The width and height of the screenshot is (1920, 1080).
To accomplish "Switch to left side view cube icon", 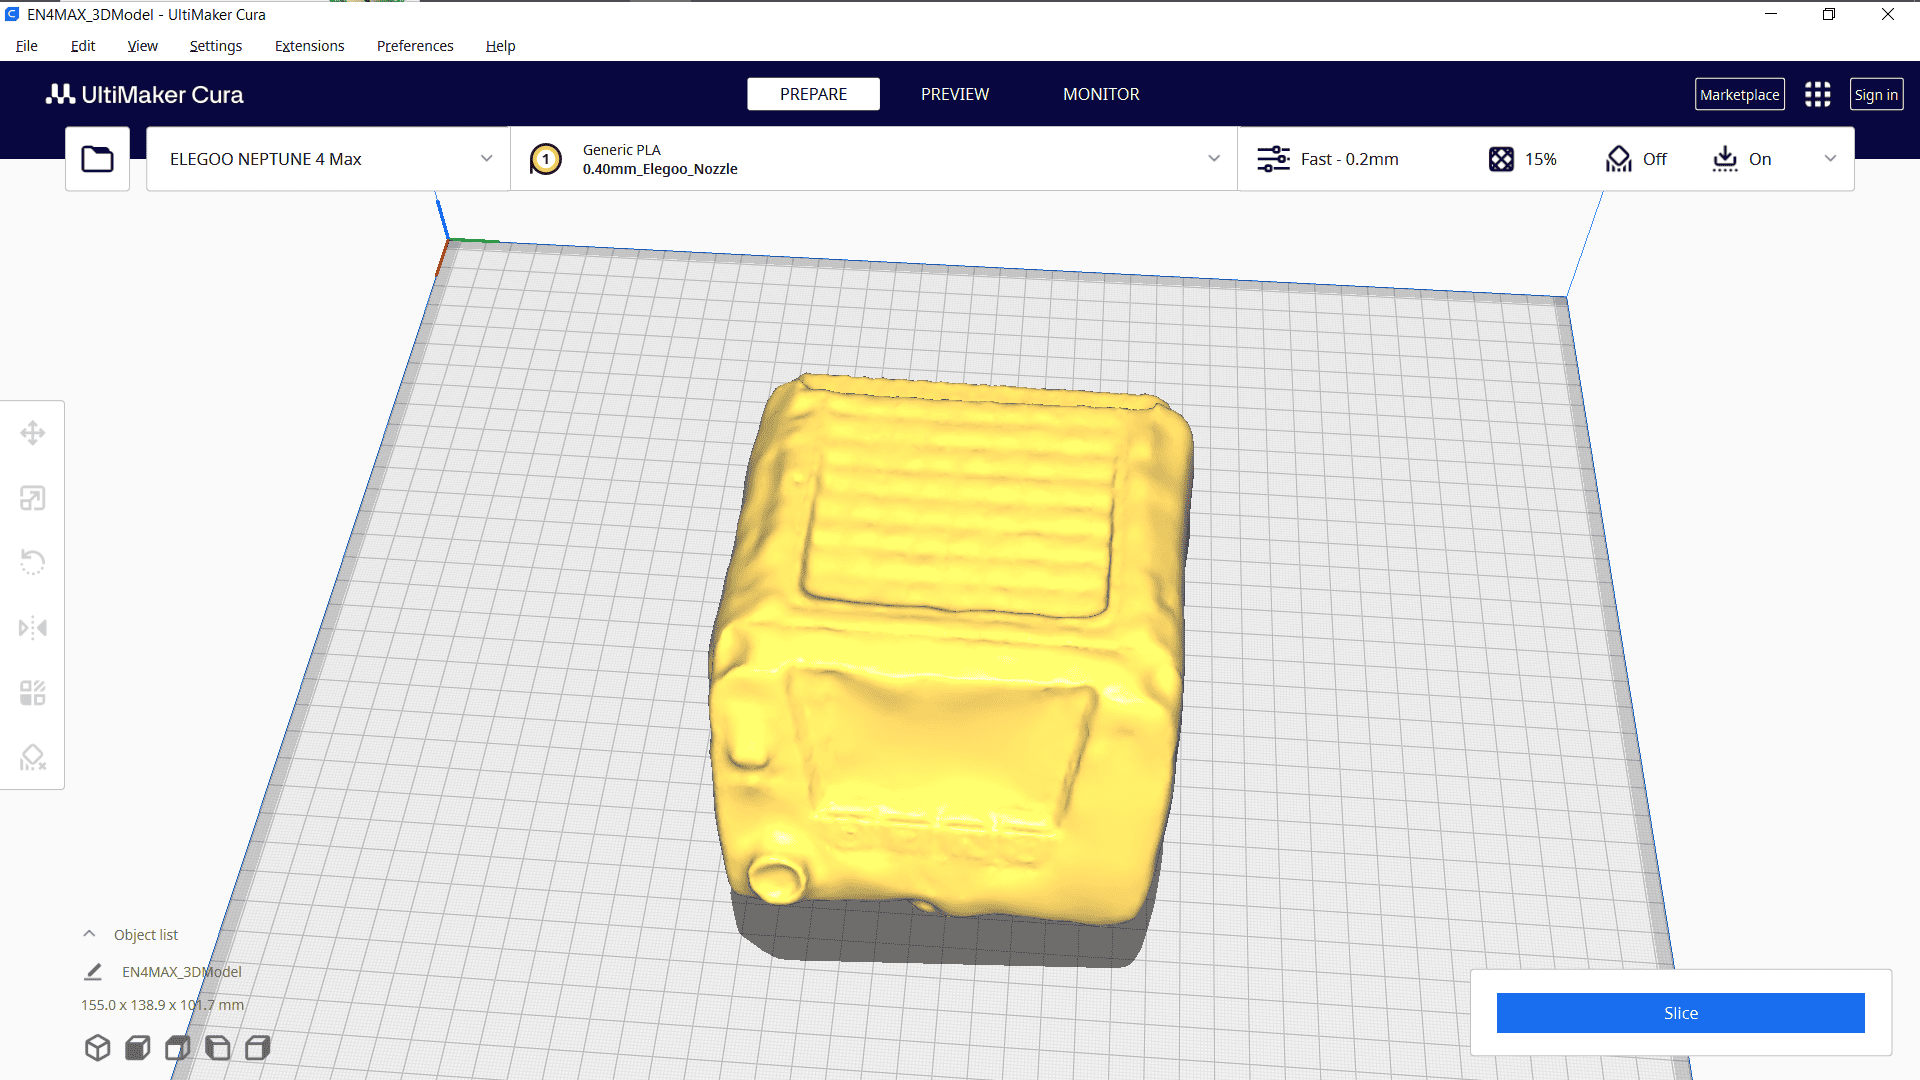I will point(218,1047).
